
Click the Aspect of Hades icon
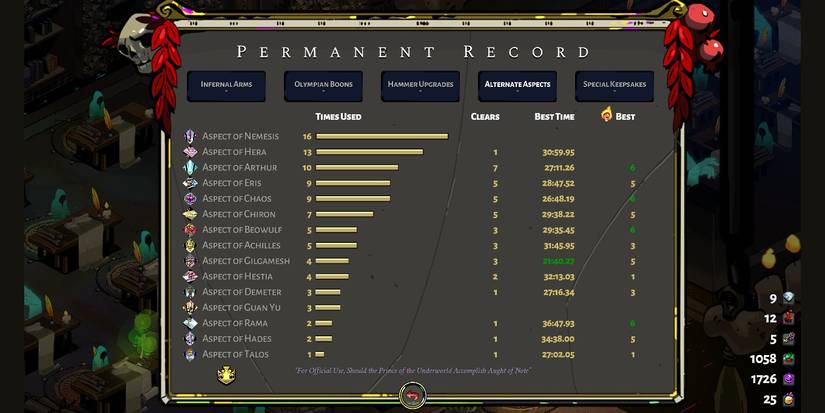[190, 339]
